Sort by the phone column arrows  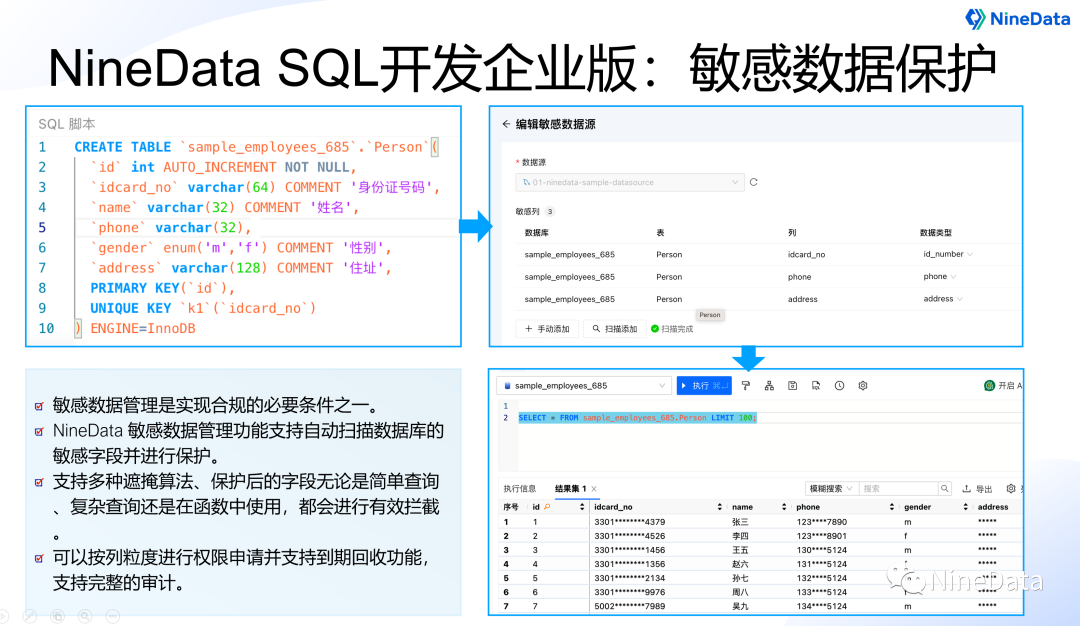(891, 507)
